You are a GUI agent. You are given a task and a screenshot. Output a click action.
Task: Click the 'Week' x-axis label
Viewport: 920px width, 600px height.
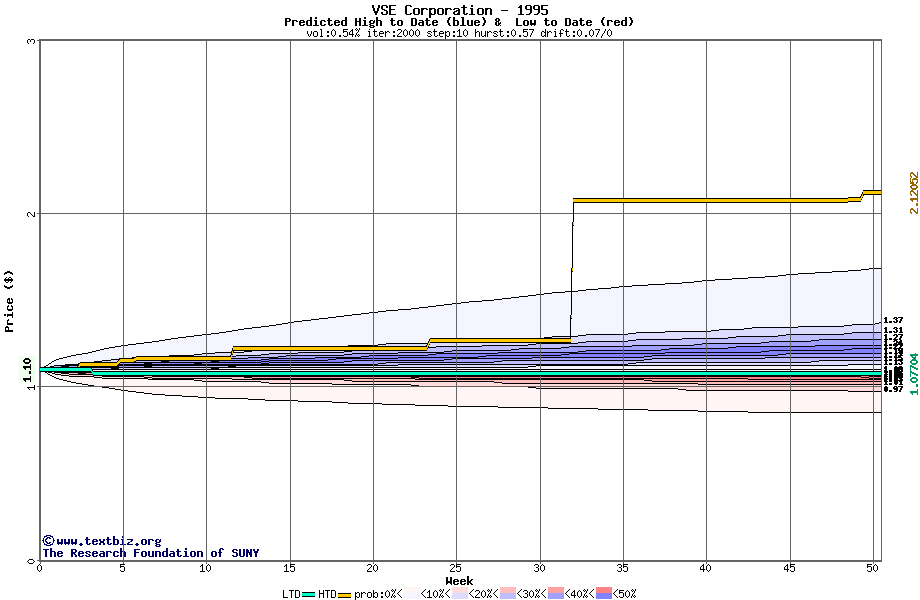[459, 581]
